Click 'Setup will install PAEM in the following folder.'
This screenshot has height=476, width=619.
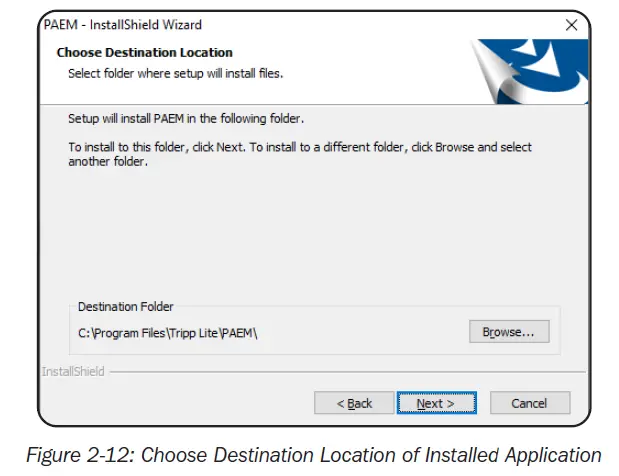point(186,118)
